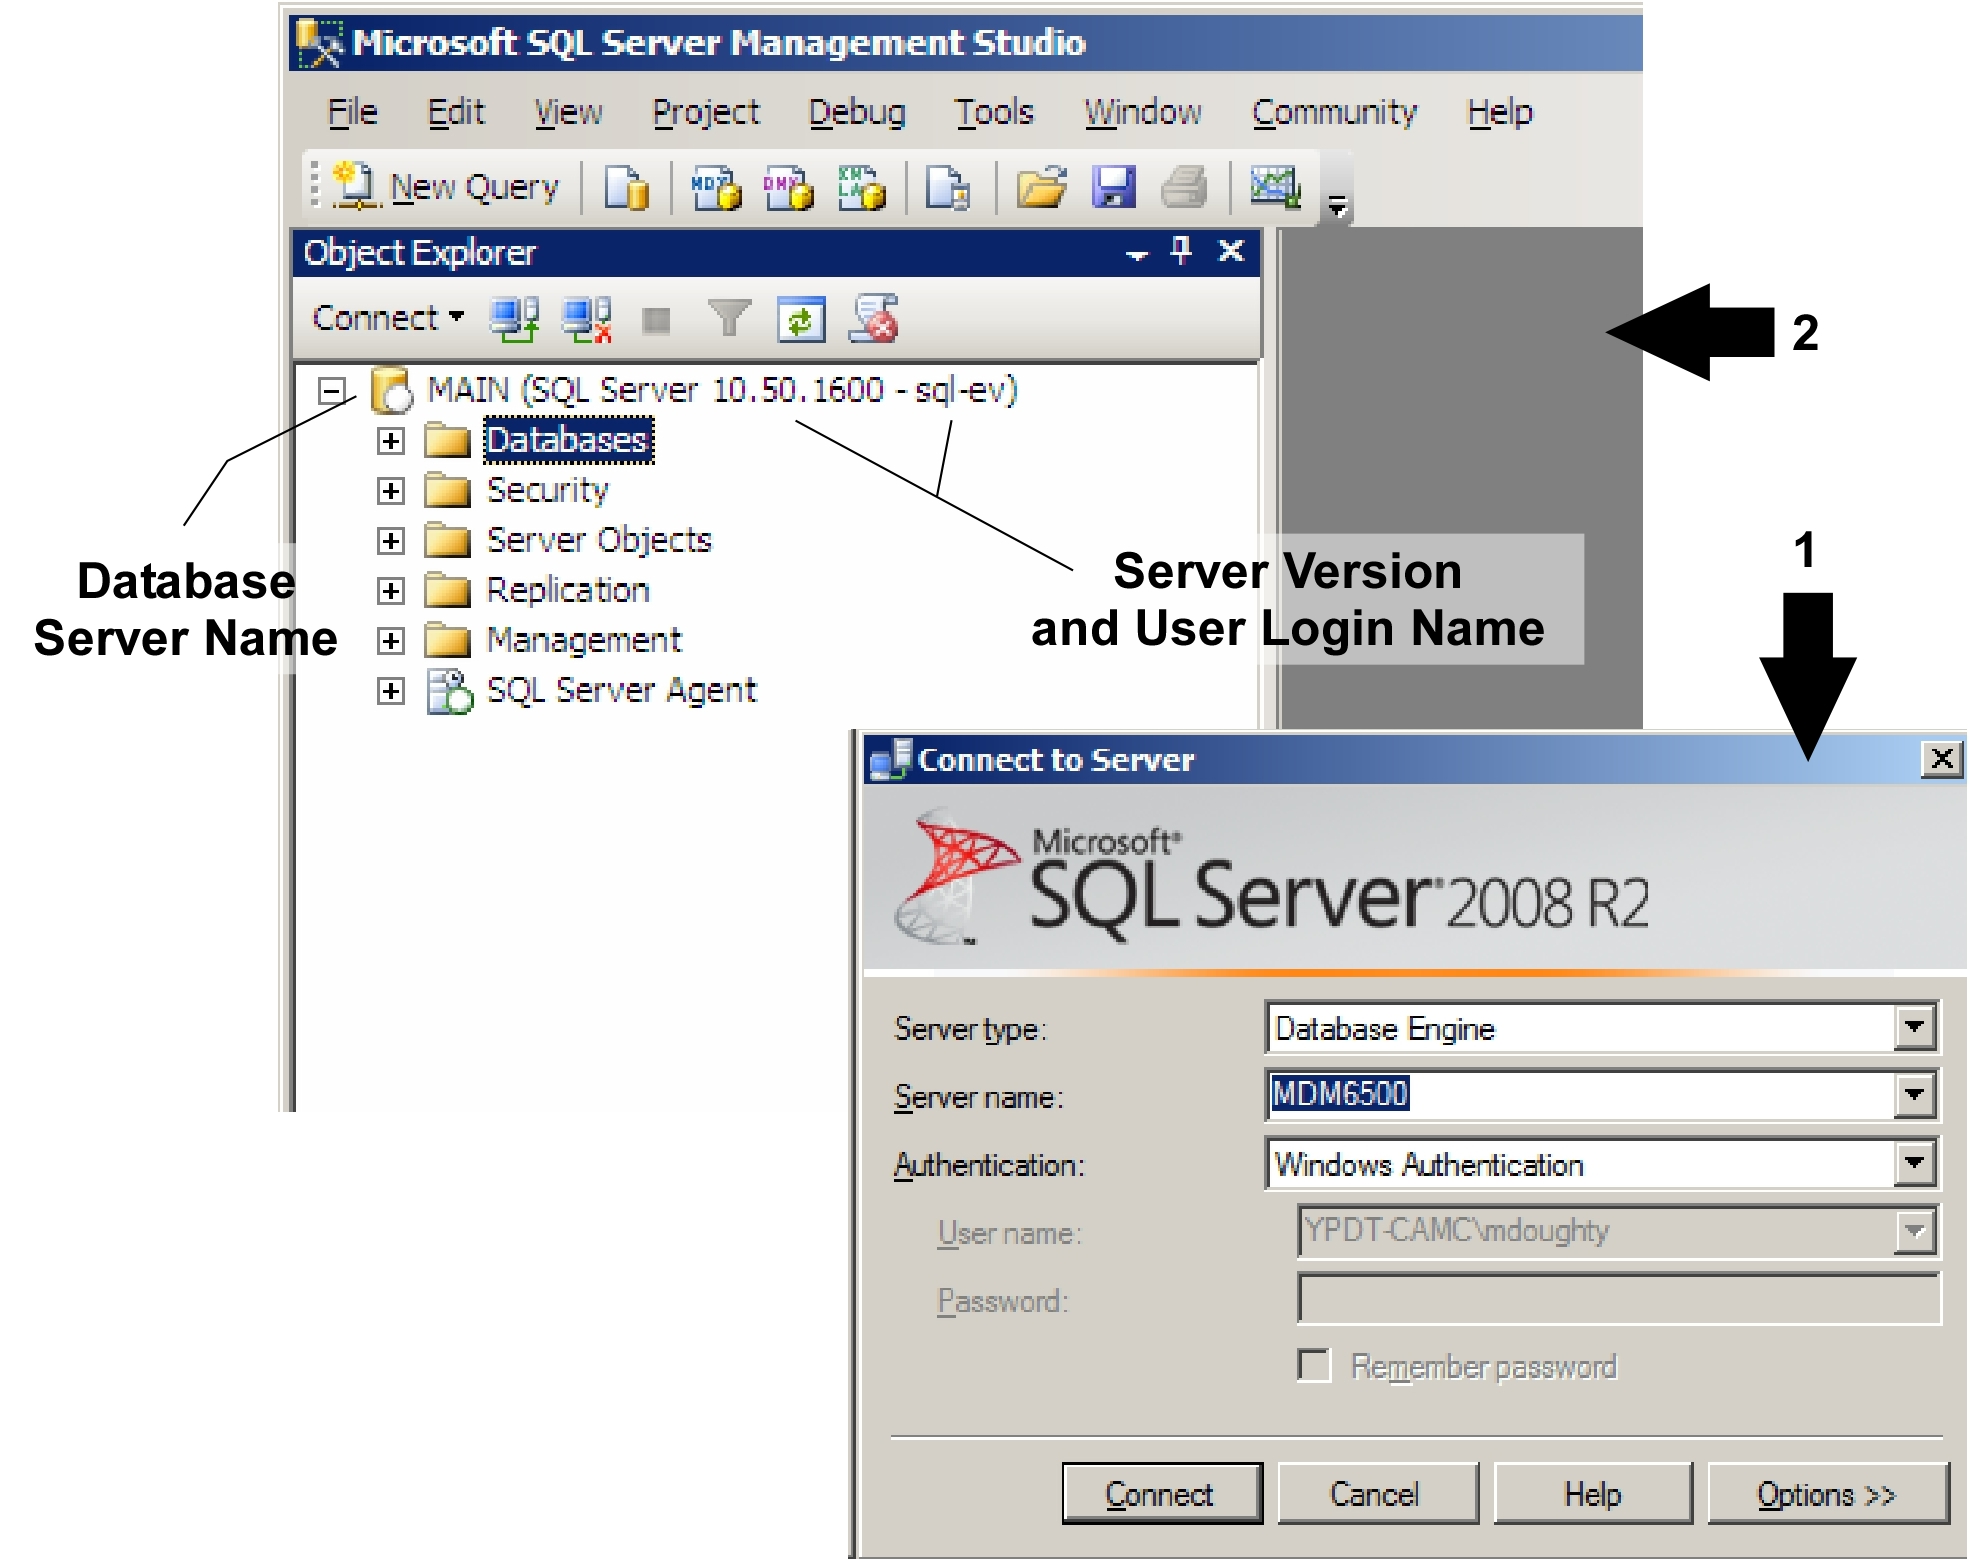Click the Save floppy disk icon
Screen dimensions: 1972x1559
(1113, 187)
